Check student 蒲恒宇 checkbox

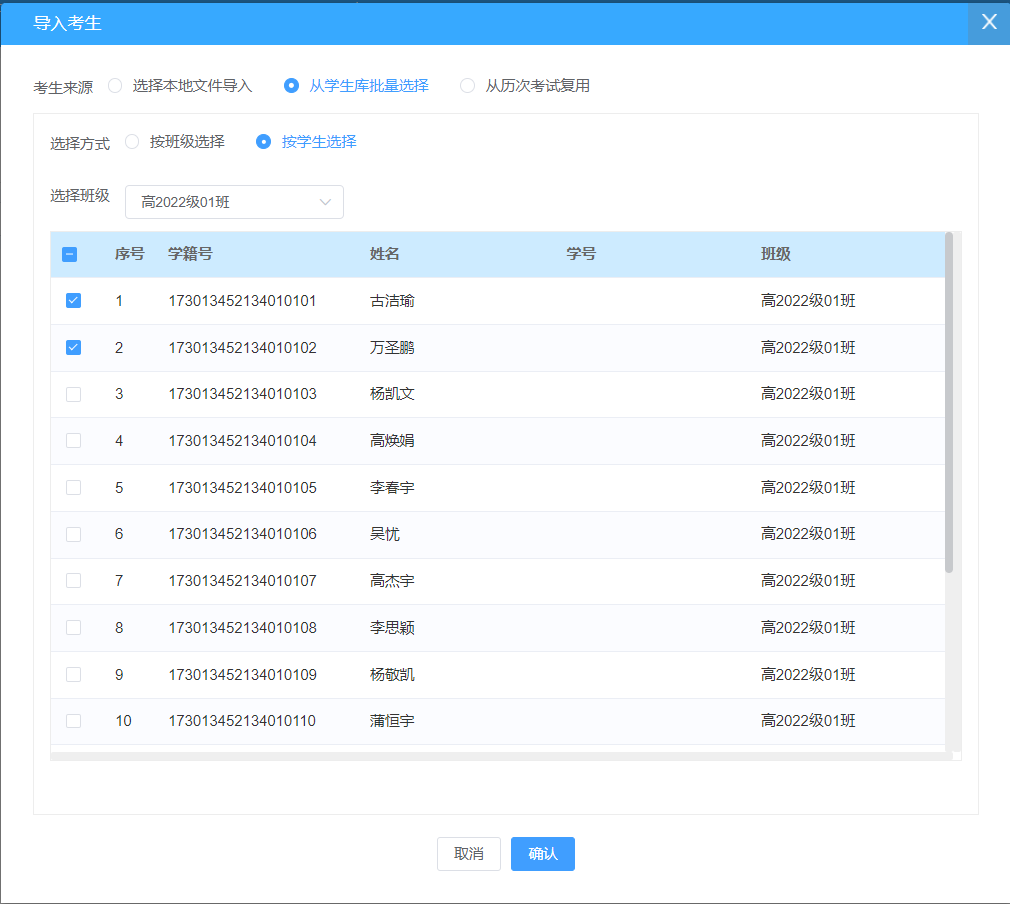click(73, 721)
